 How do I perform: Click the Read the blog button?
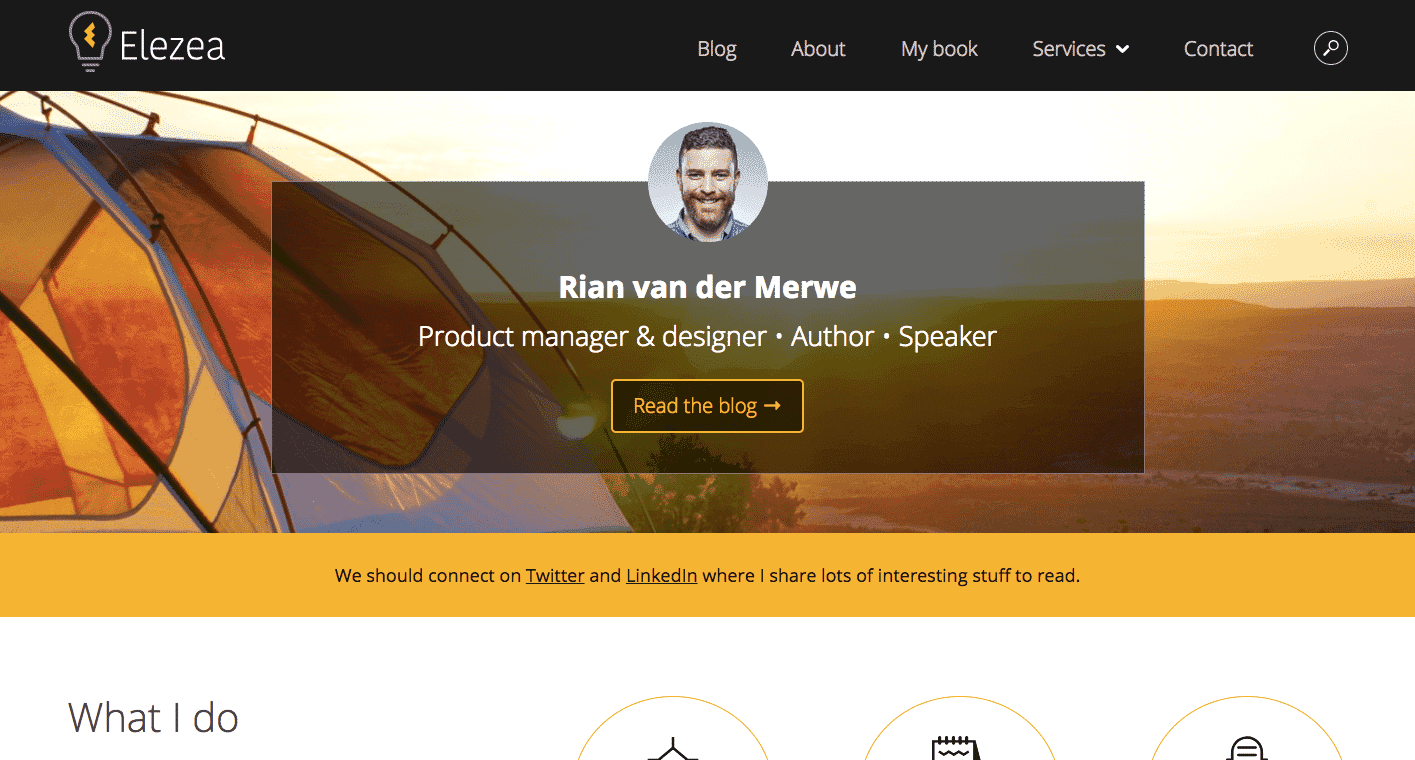click(707, 406)
